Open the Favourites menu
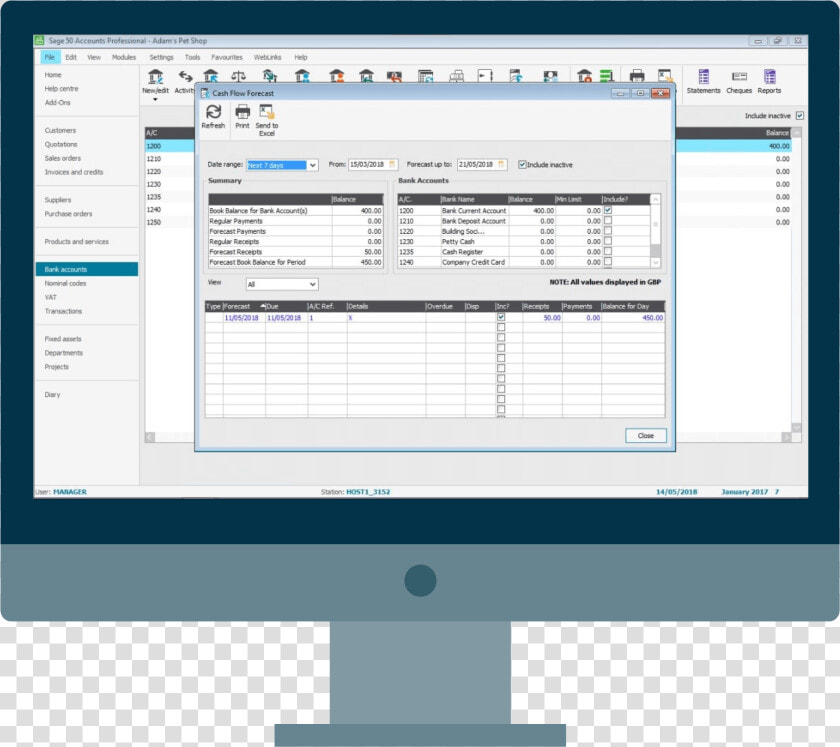The width and height of the screenshot is (840, 747). click(x=227, y=57)
